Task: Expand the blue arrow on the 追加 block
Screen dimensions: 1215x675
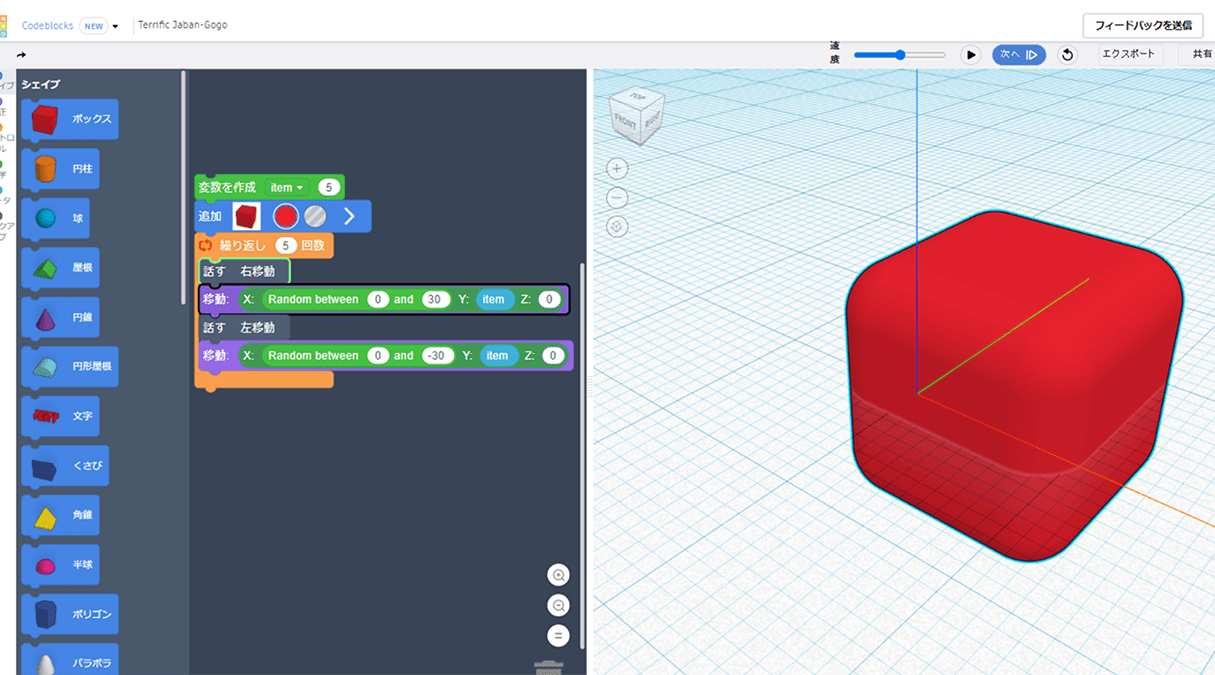Action: click(x=352, y=216)
